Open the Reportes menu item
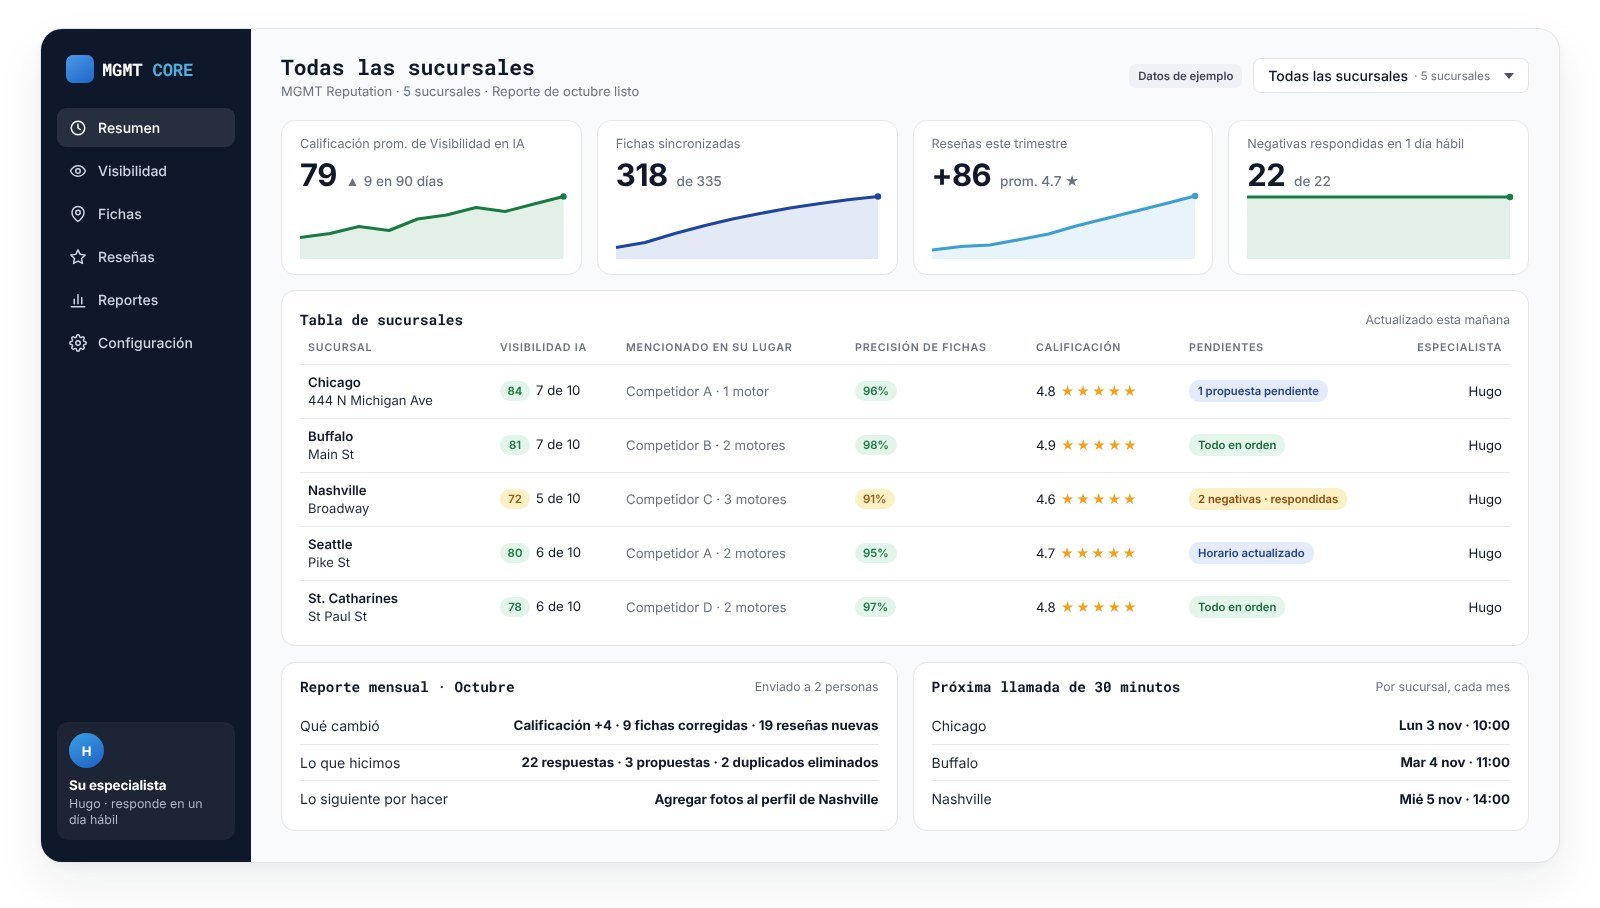Screen dimensions: 1600x908 click(146, 300)
